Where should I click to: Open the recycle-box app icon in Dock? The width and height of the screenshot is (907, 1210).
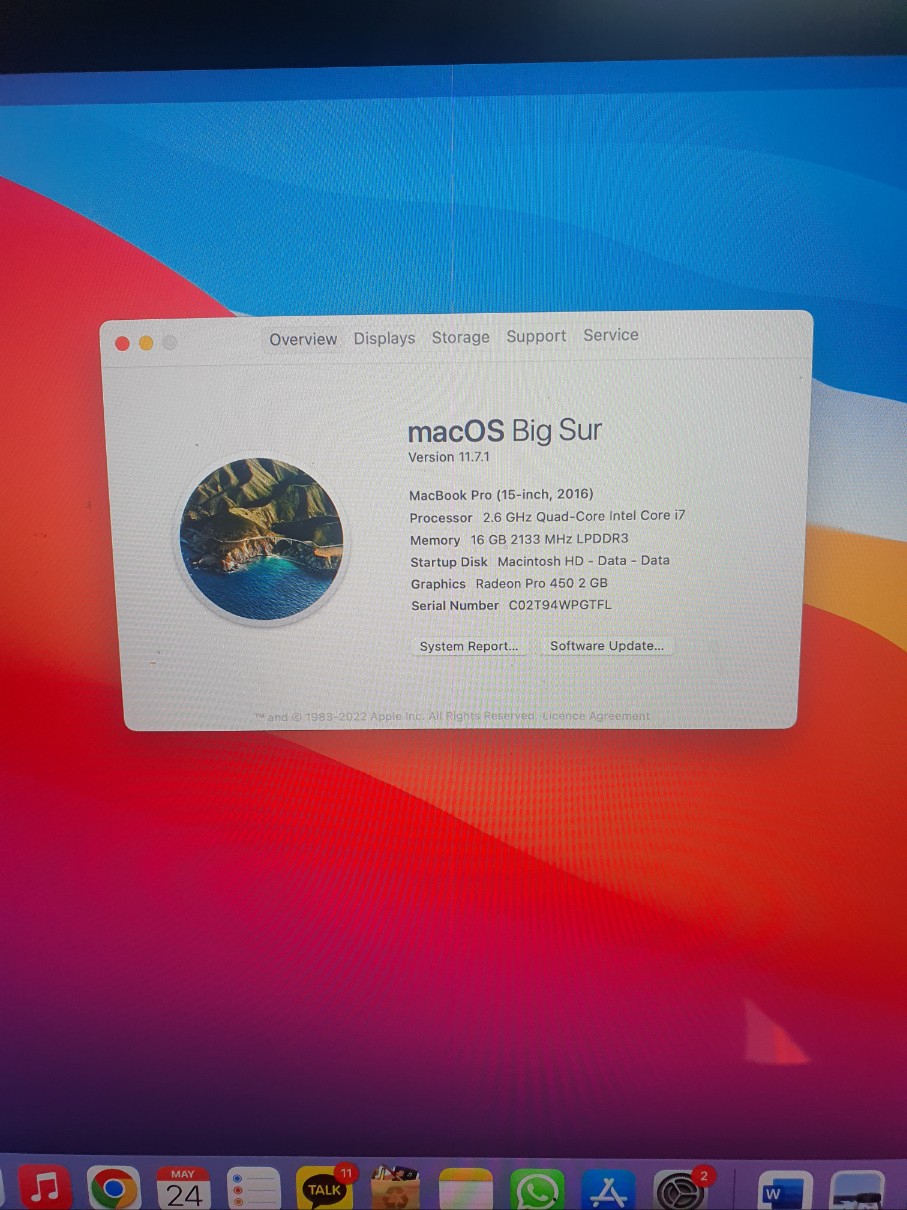(395, 1189)
